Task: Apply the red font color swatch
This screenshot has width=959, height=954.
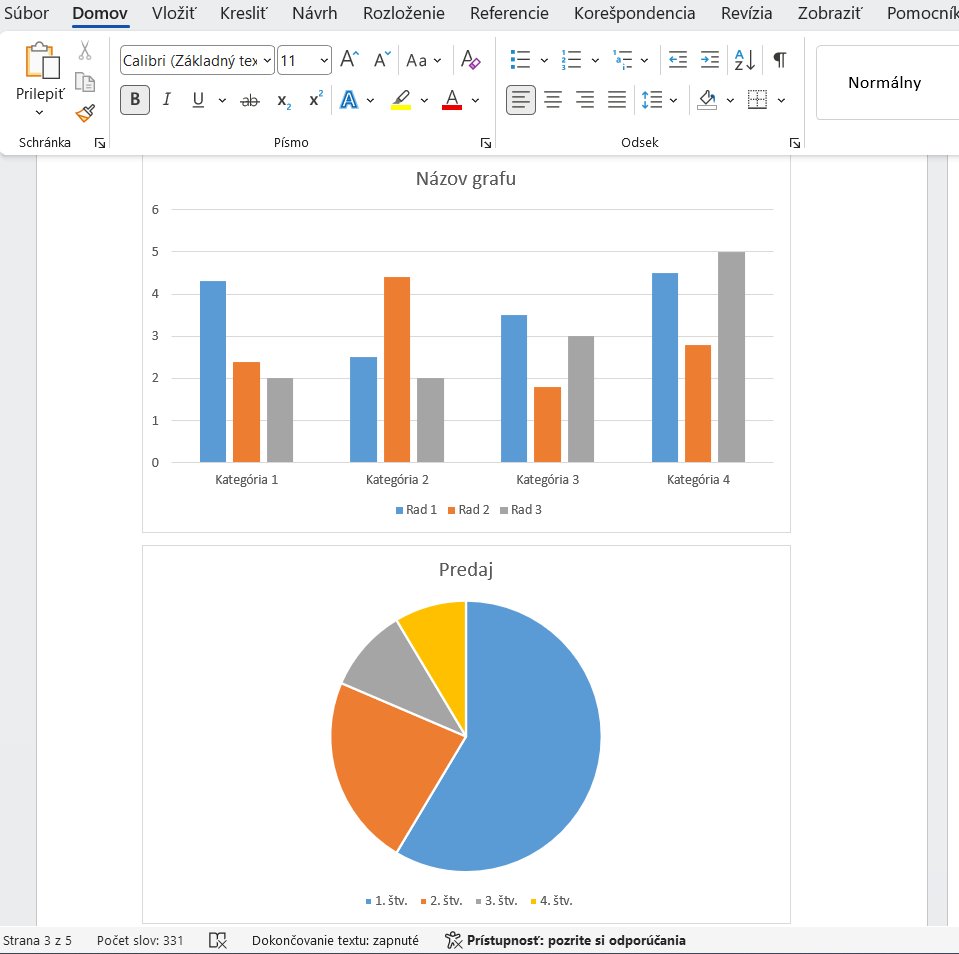Action: pyautogui.click(x=452, y=100)
